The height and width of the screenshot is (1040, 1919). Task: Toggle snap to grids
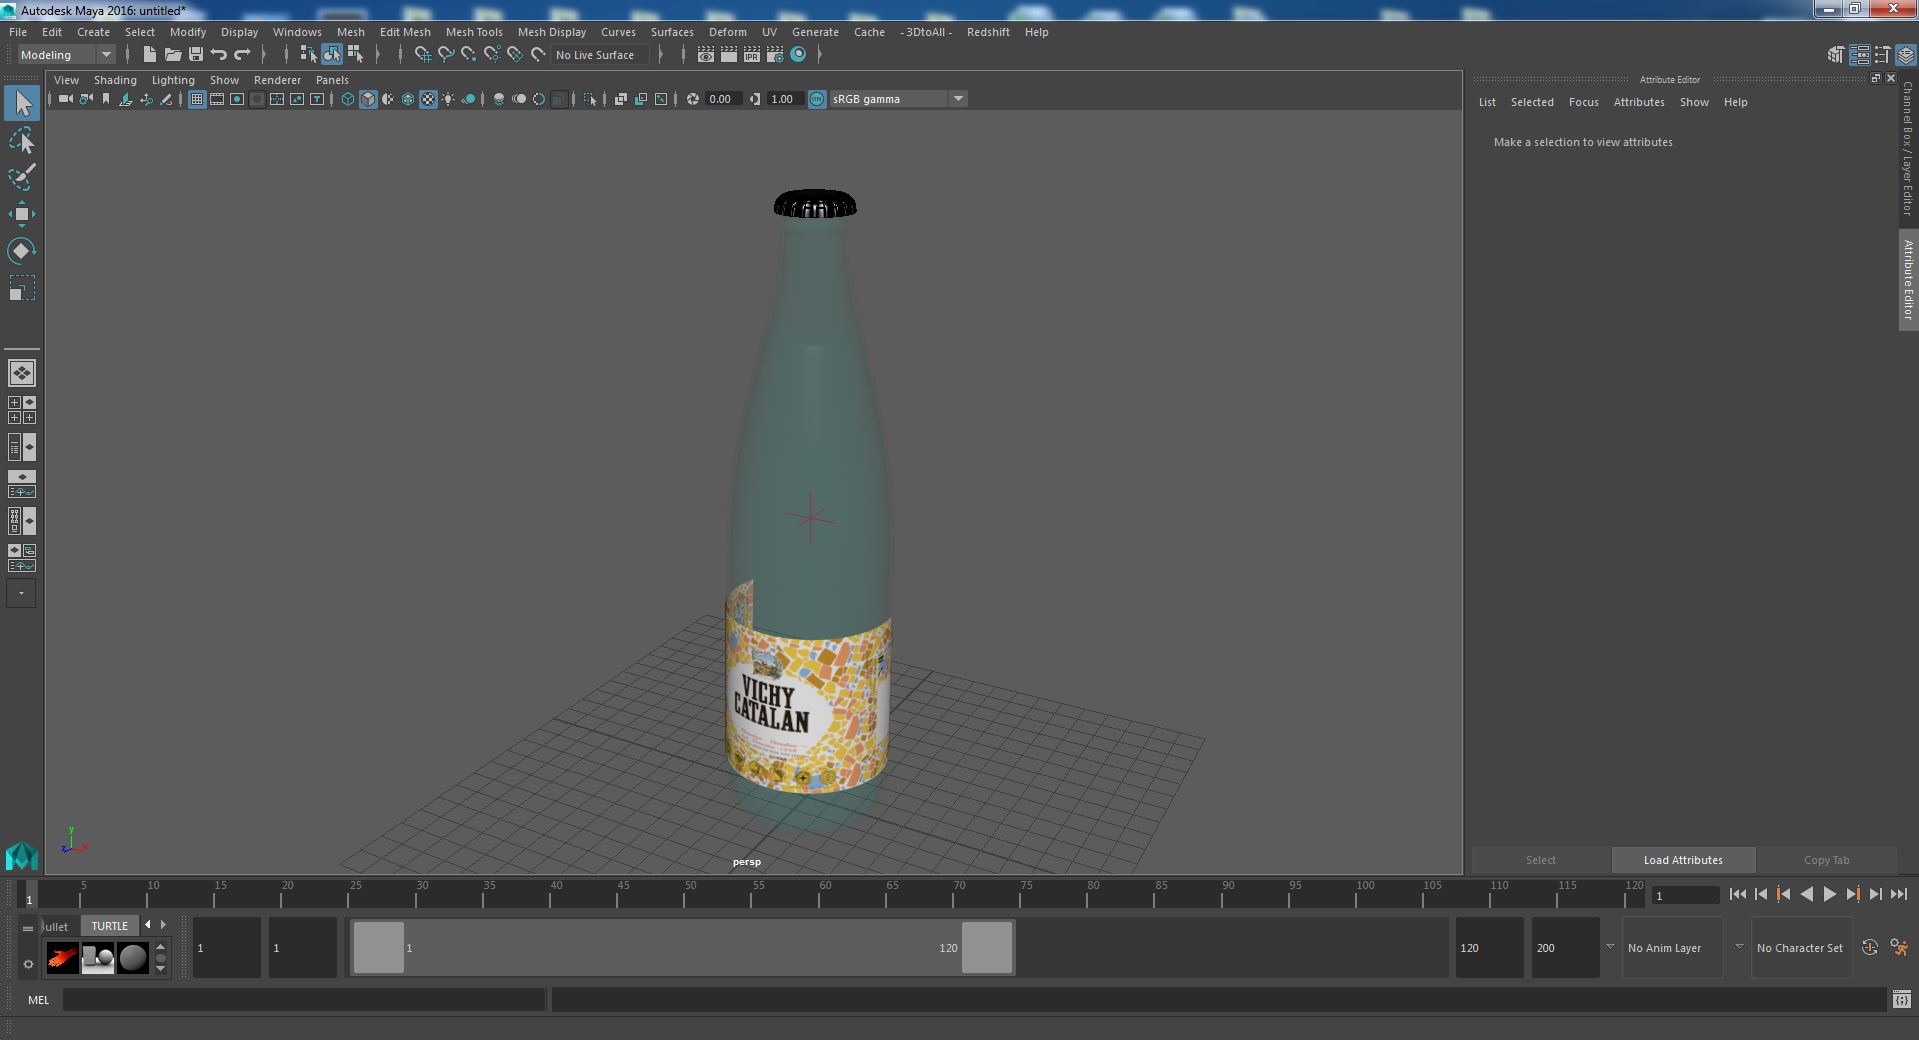pos(423,54)
